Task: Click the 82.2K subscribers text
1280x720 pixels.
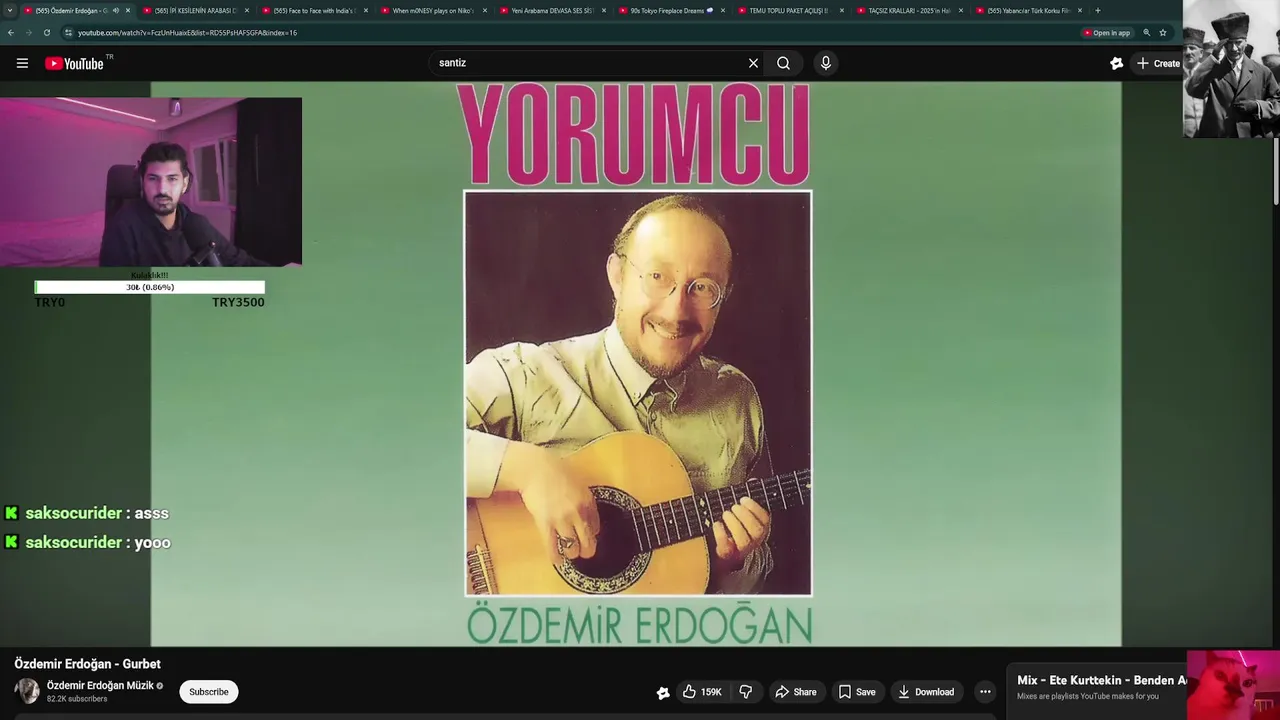Action: click(x=77, y=699)
